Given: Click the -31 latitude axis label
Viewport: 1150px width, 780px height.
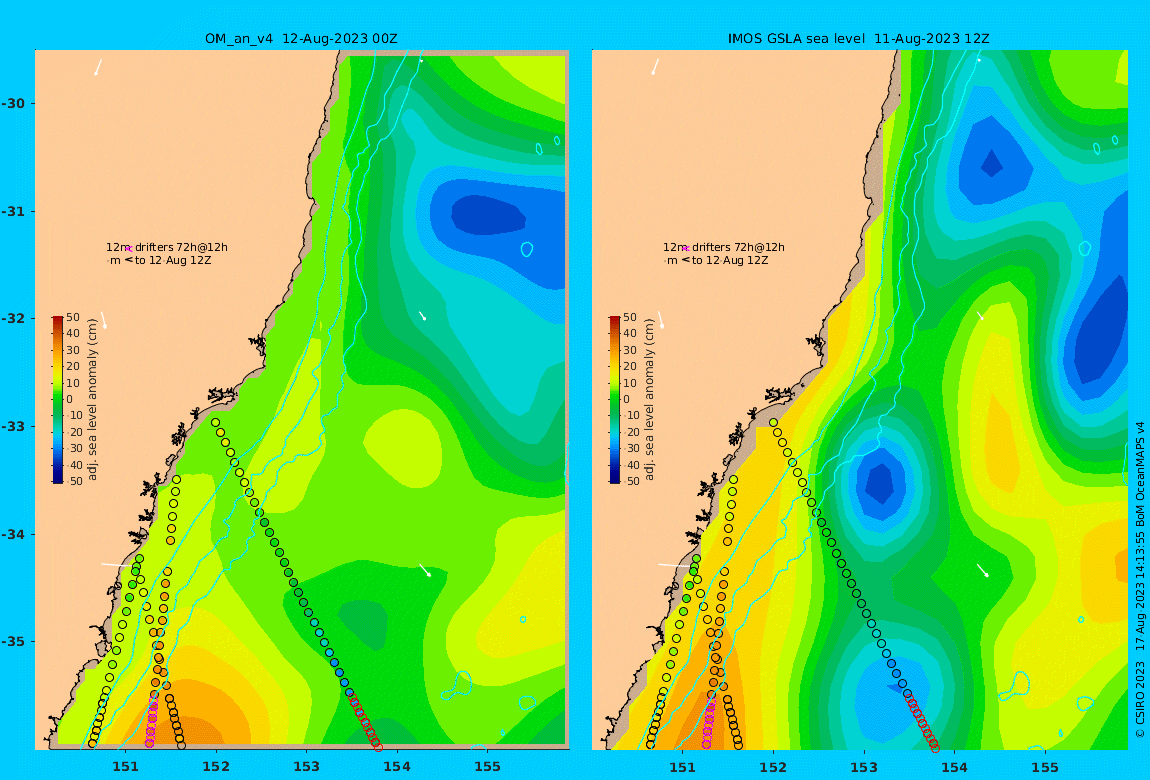Looking at the screenshot, I should (12, 211).
